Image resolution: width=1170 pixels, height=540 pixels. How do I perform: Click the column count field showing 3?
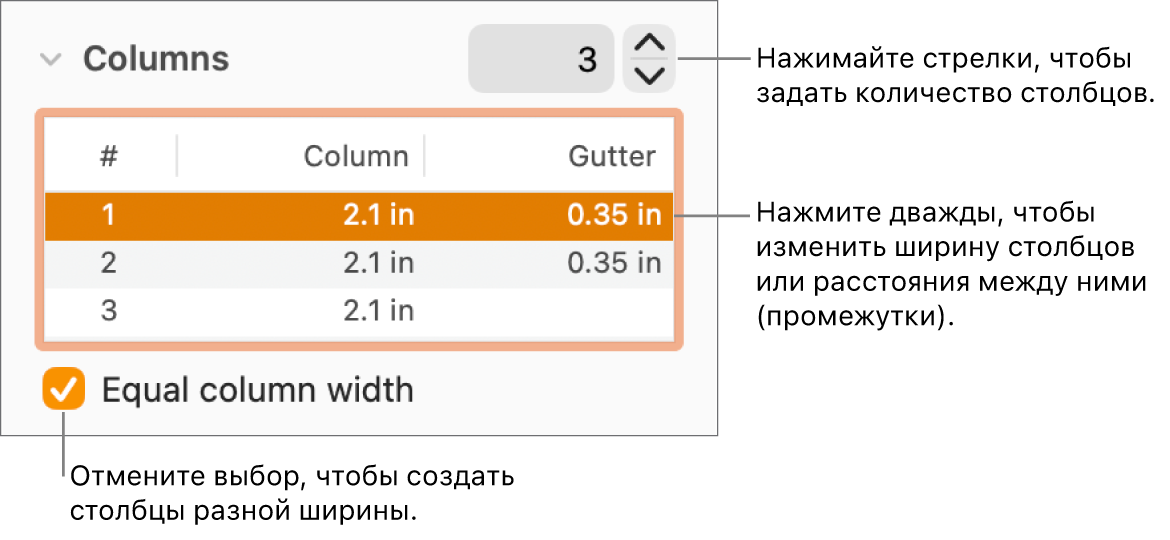(x=541, y=59)
